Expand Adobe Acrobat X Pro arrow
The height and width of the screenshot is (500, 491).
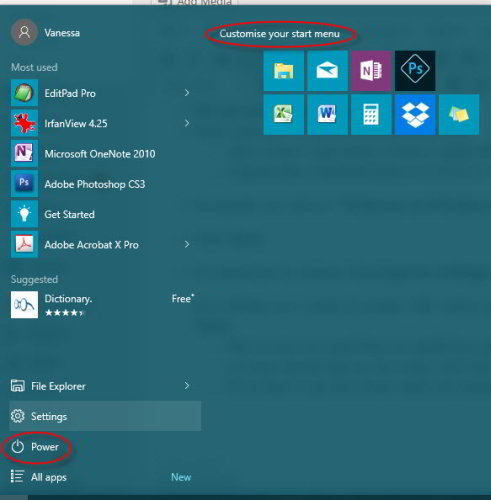pos(187,245)
